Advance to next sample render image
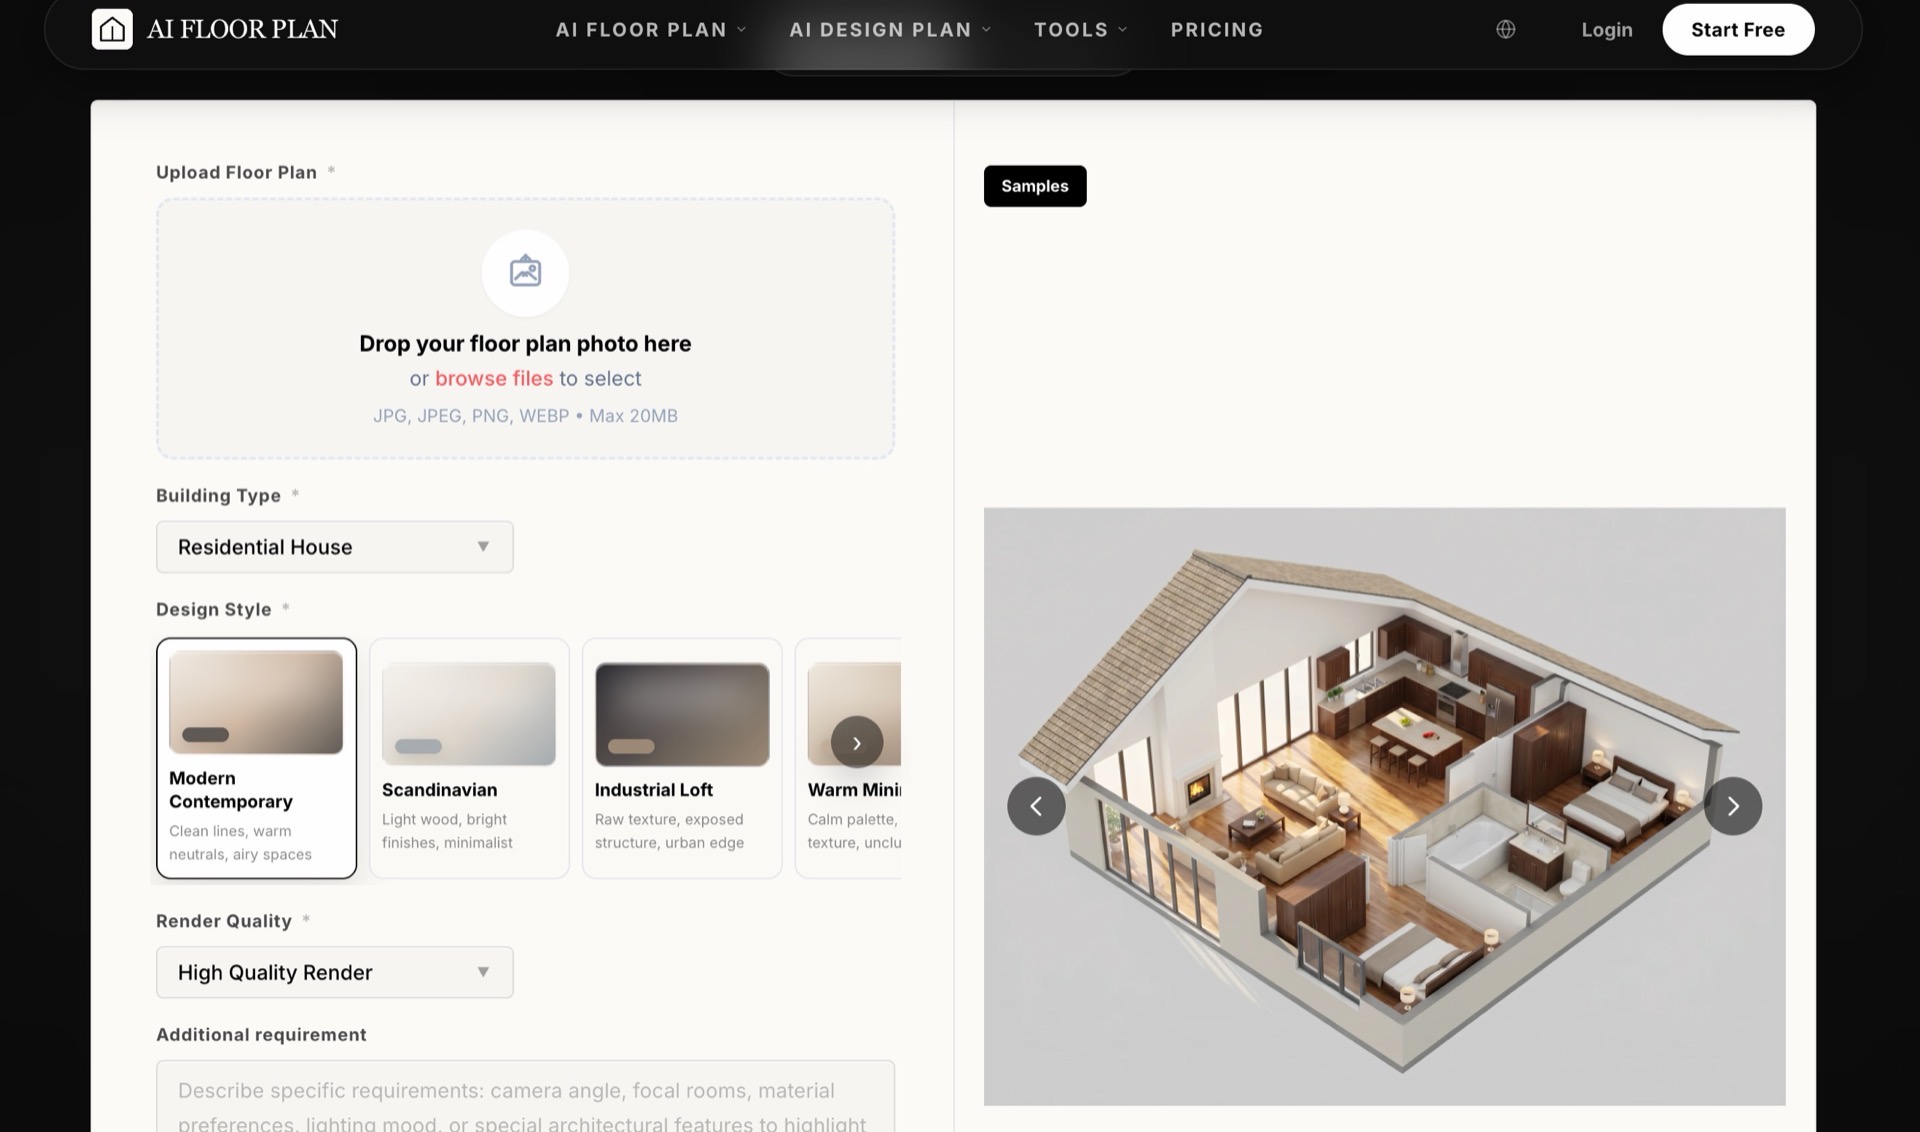This screenshot has width=1920, height=1132. (x=1733, y=806)
